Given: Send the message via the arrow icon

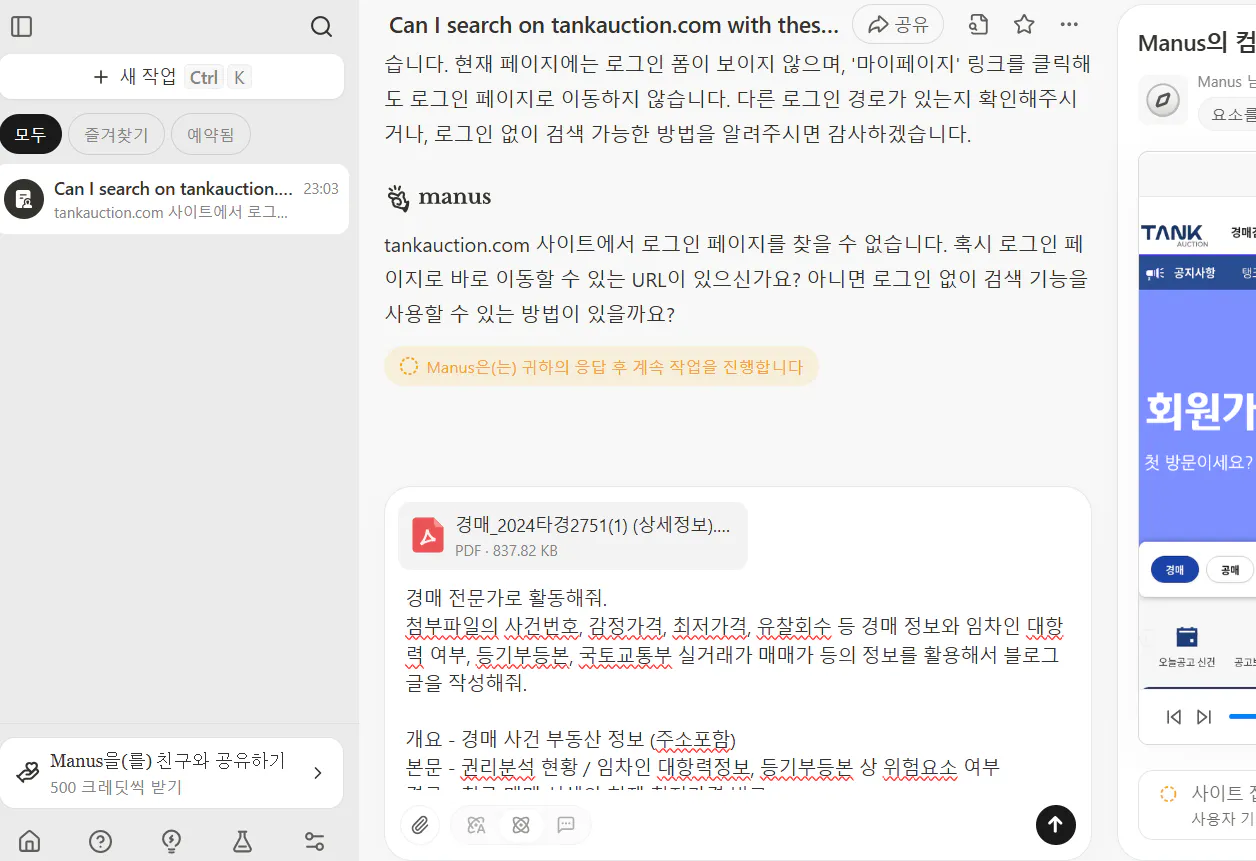Looking at the screenshot, I should click(x=1055, y=825).
